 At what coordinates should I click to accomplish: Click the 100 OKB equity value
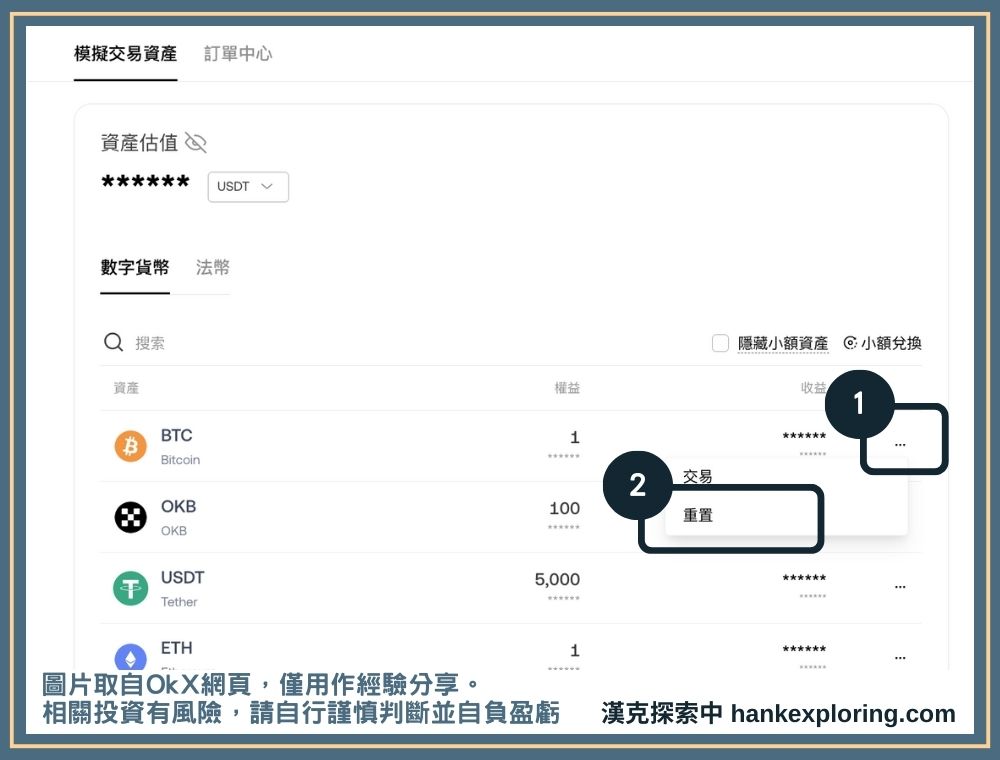click(x=564, y=508)
